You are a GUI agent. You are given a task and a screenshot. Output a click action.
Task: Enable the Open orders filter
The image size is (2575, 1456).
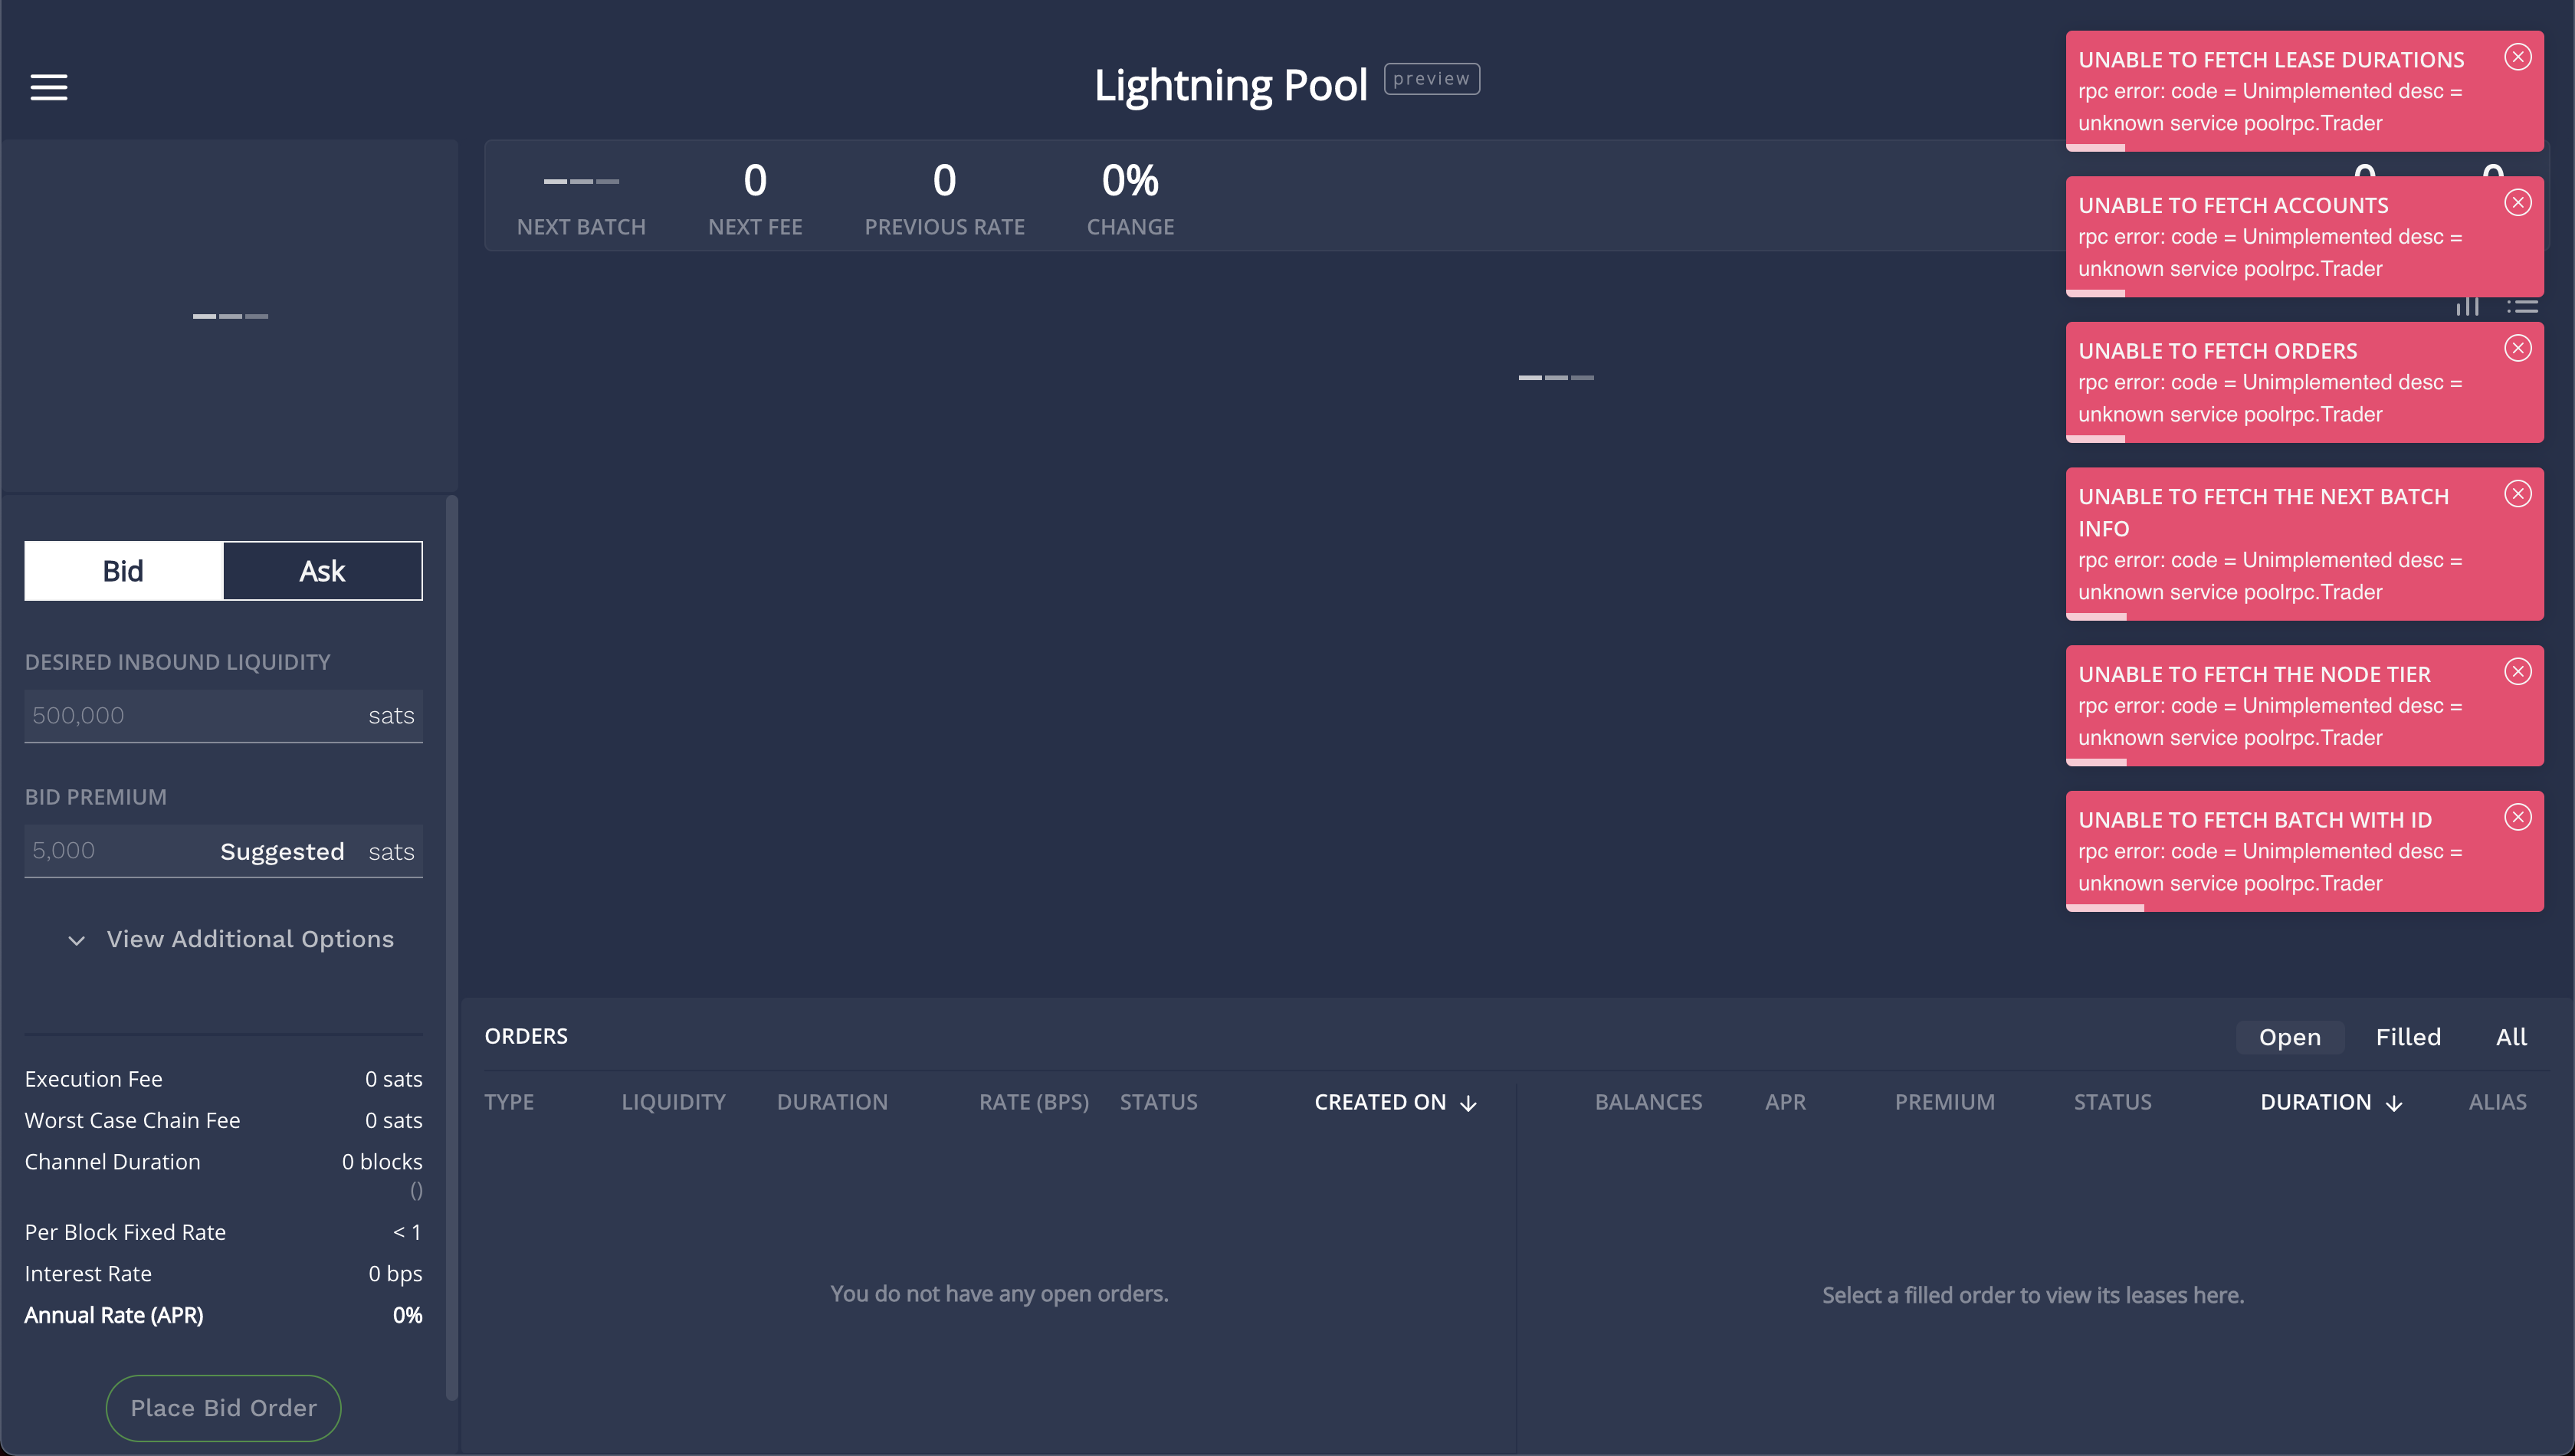pyautogui.click(x=2290, y=1037)
